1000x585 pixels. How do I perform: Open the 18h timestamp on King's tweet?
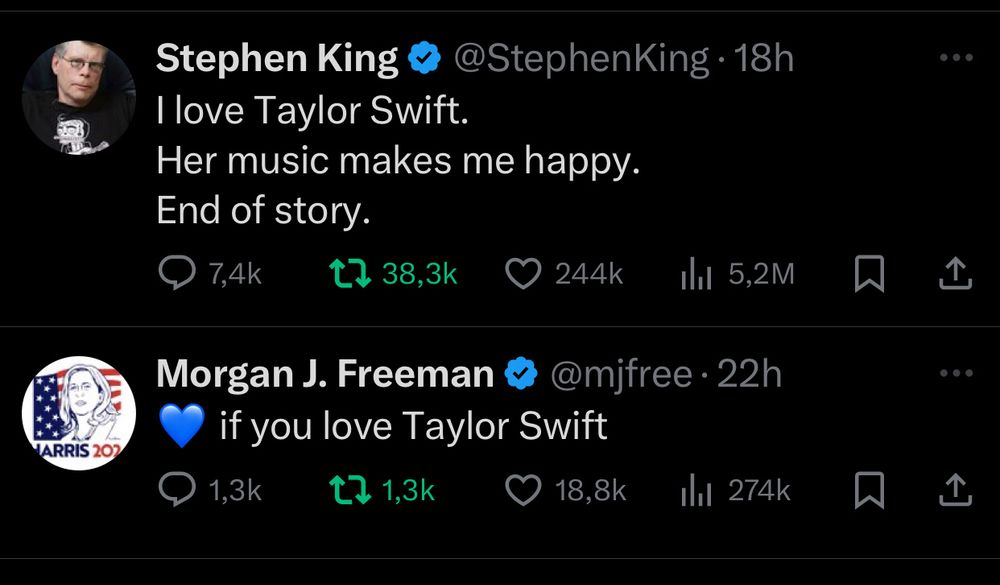[x=764, y=60]
